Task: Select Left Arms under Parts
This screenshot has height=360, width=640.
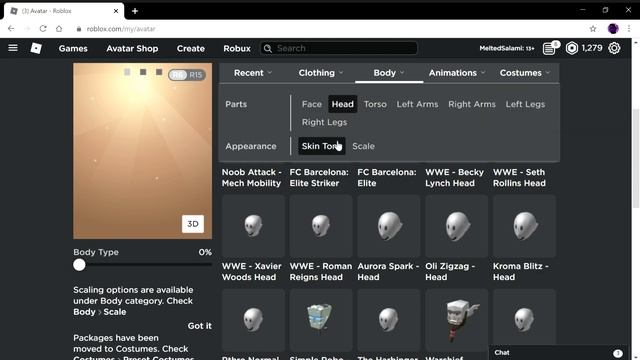Action: [417, 104]
